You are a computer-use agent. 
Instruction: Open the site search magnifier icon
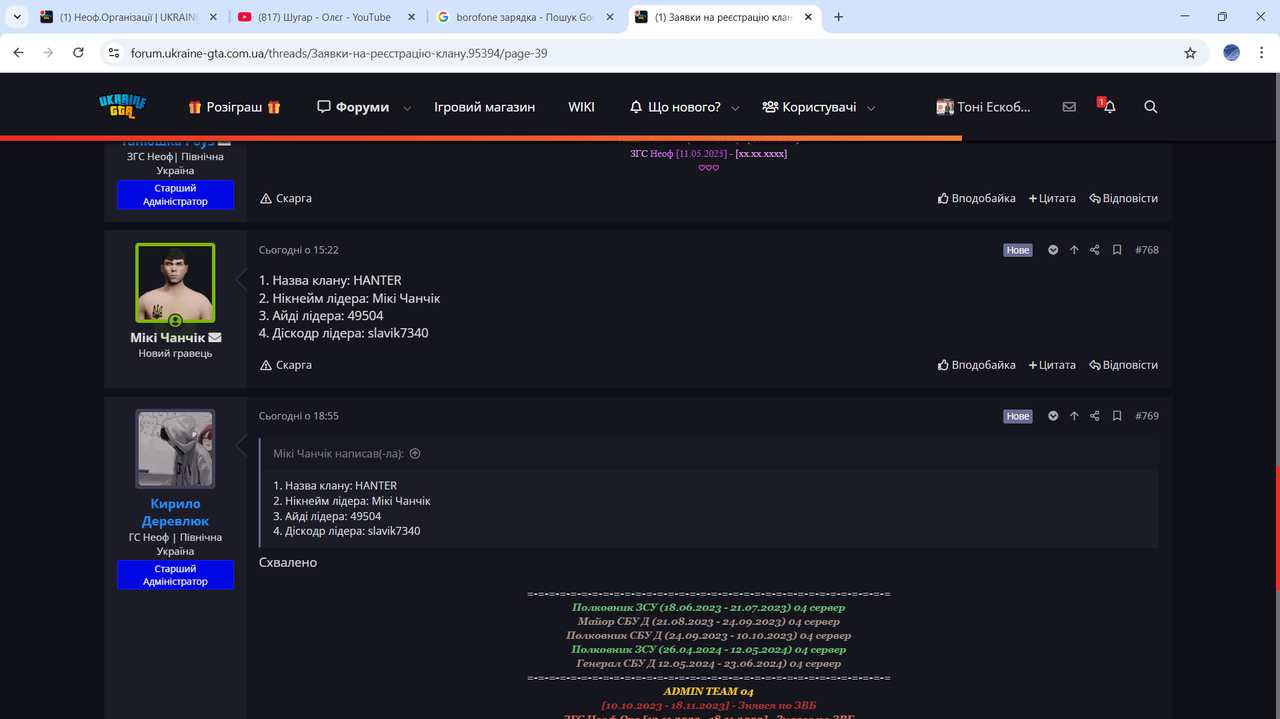pos(1151,107)
